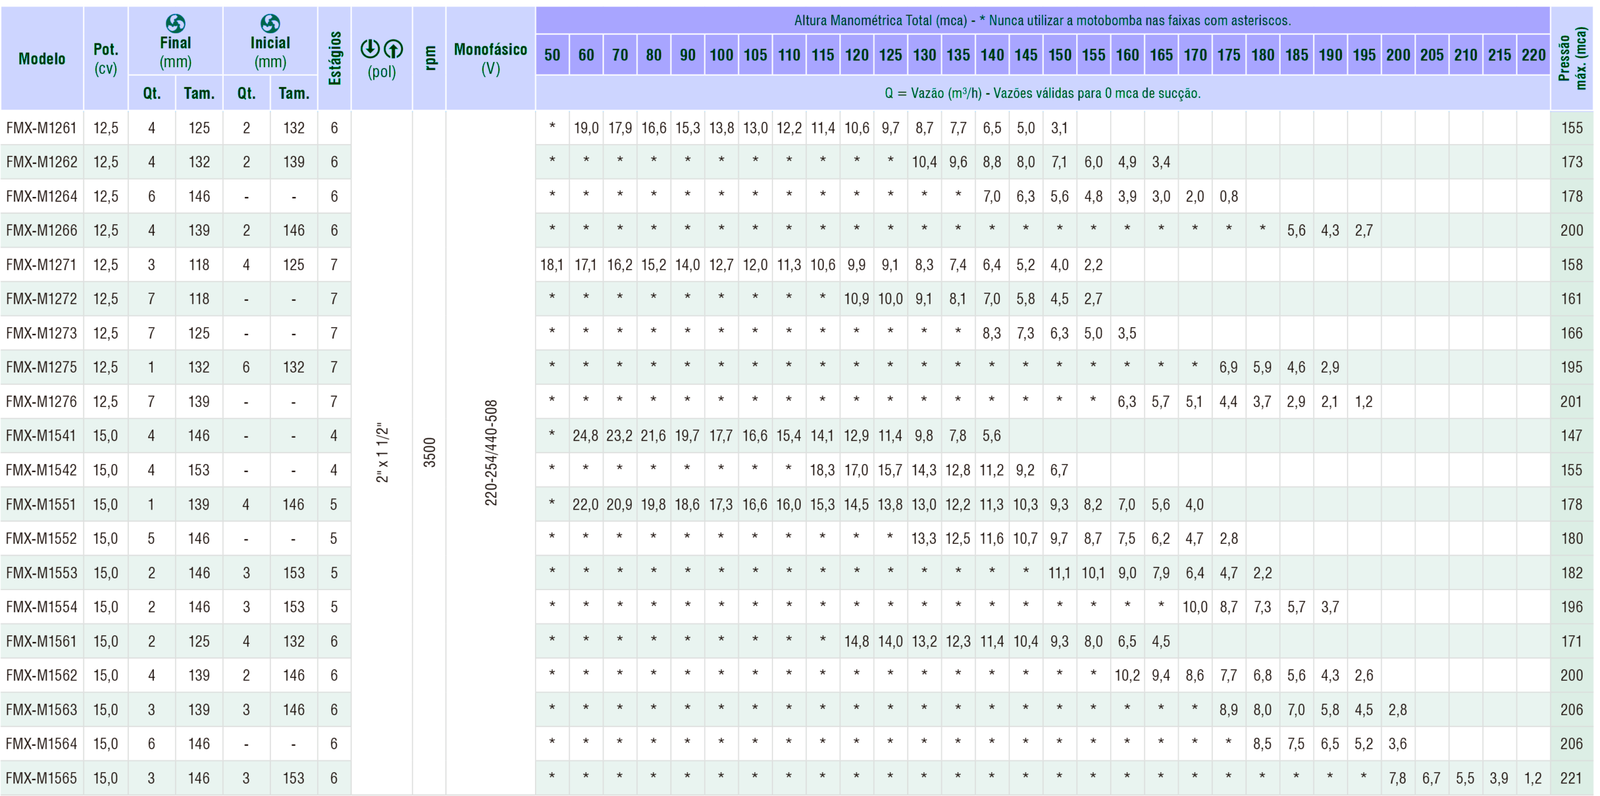Select the 3500 rpm value
Image resolution: width=1600 pixels, height=796 pixels.
[x=430, y=453]
